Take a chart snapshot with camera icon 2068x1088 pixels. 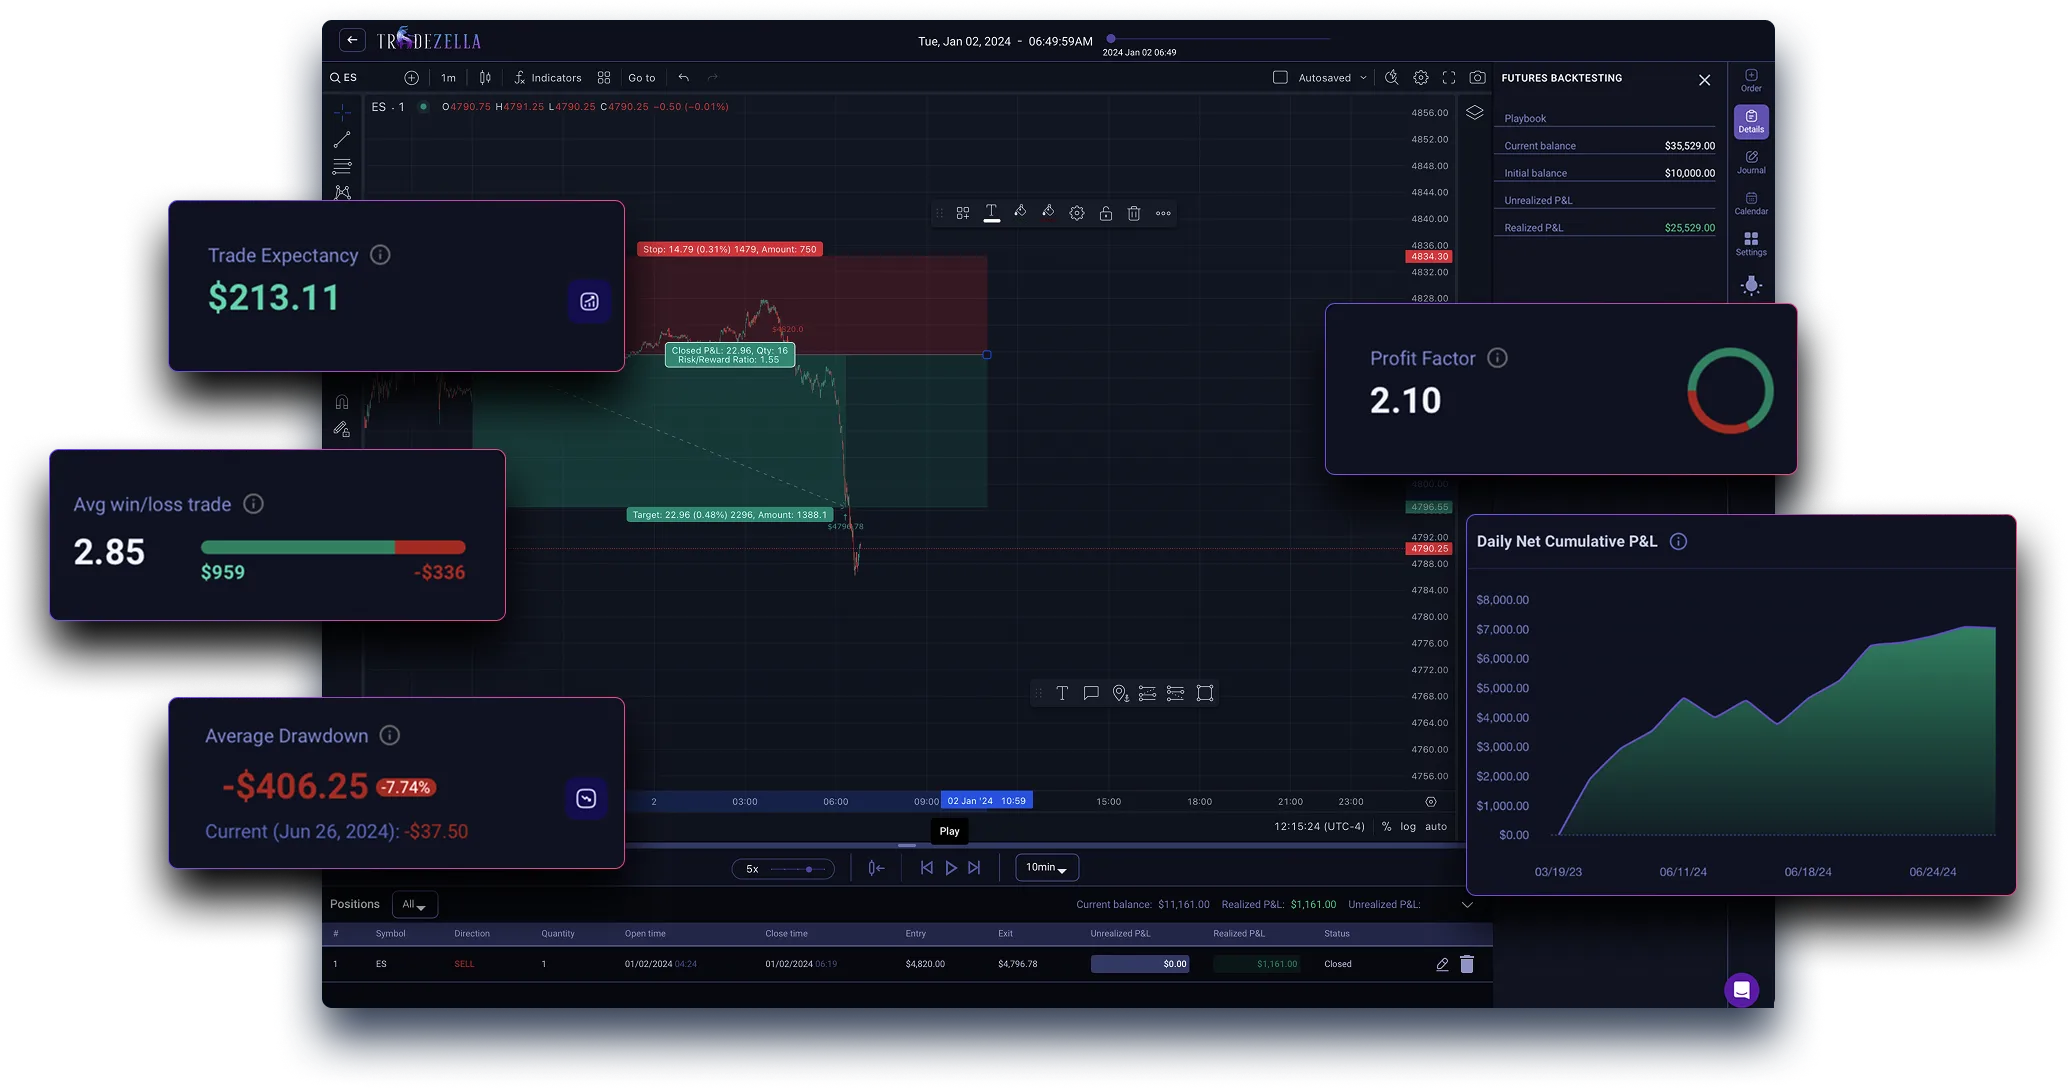[x=1477, y=78]
